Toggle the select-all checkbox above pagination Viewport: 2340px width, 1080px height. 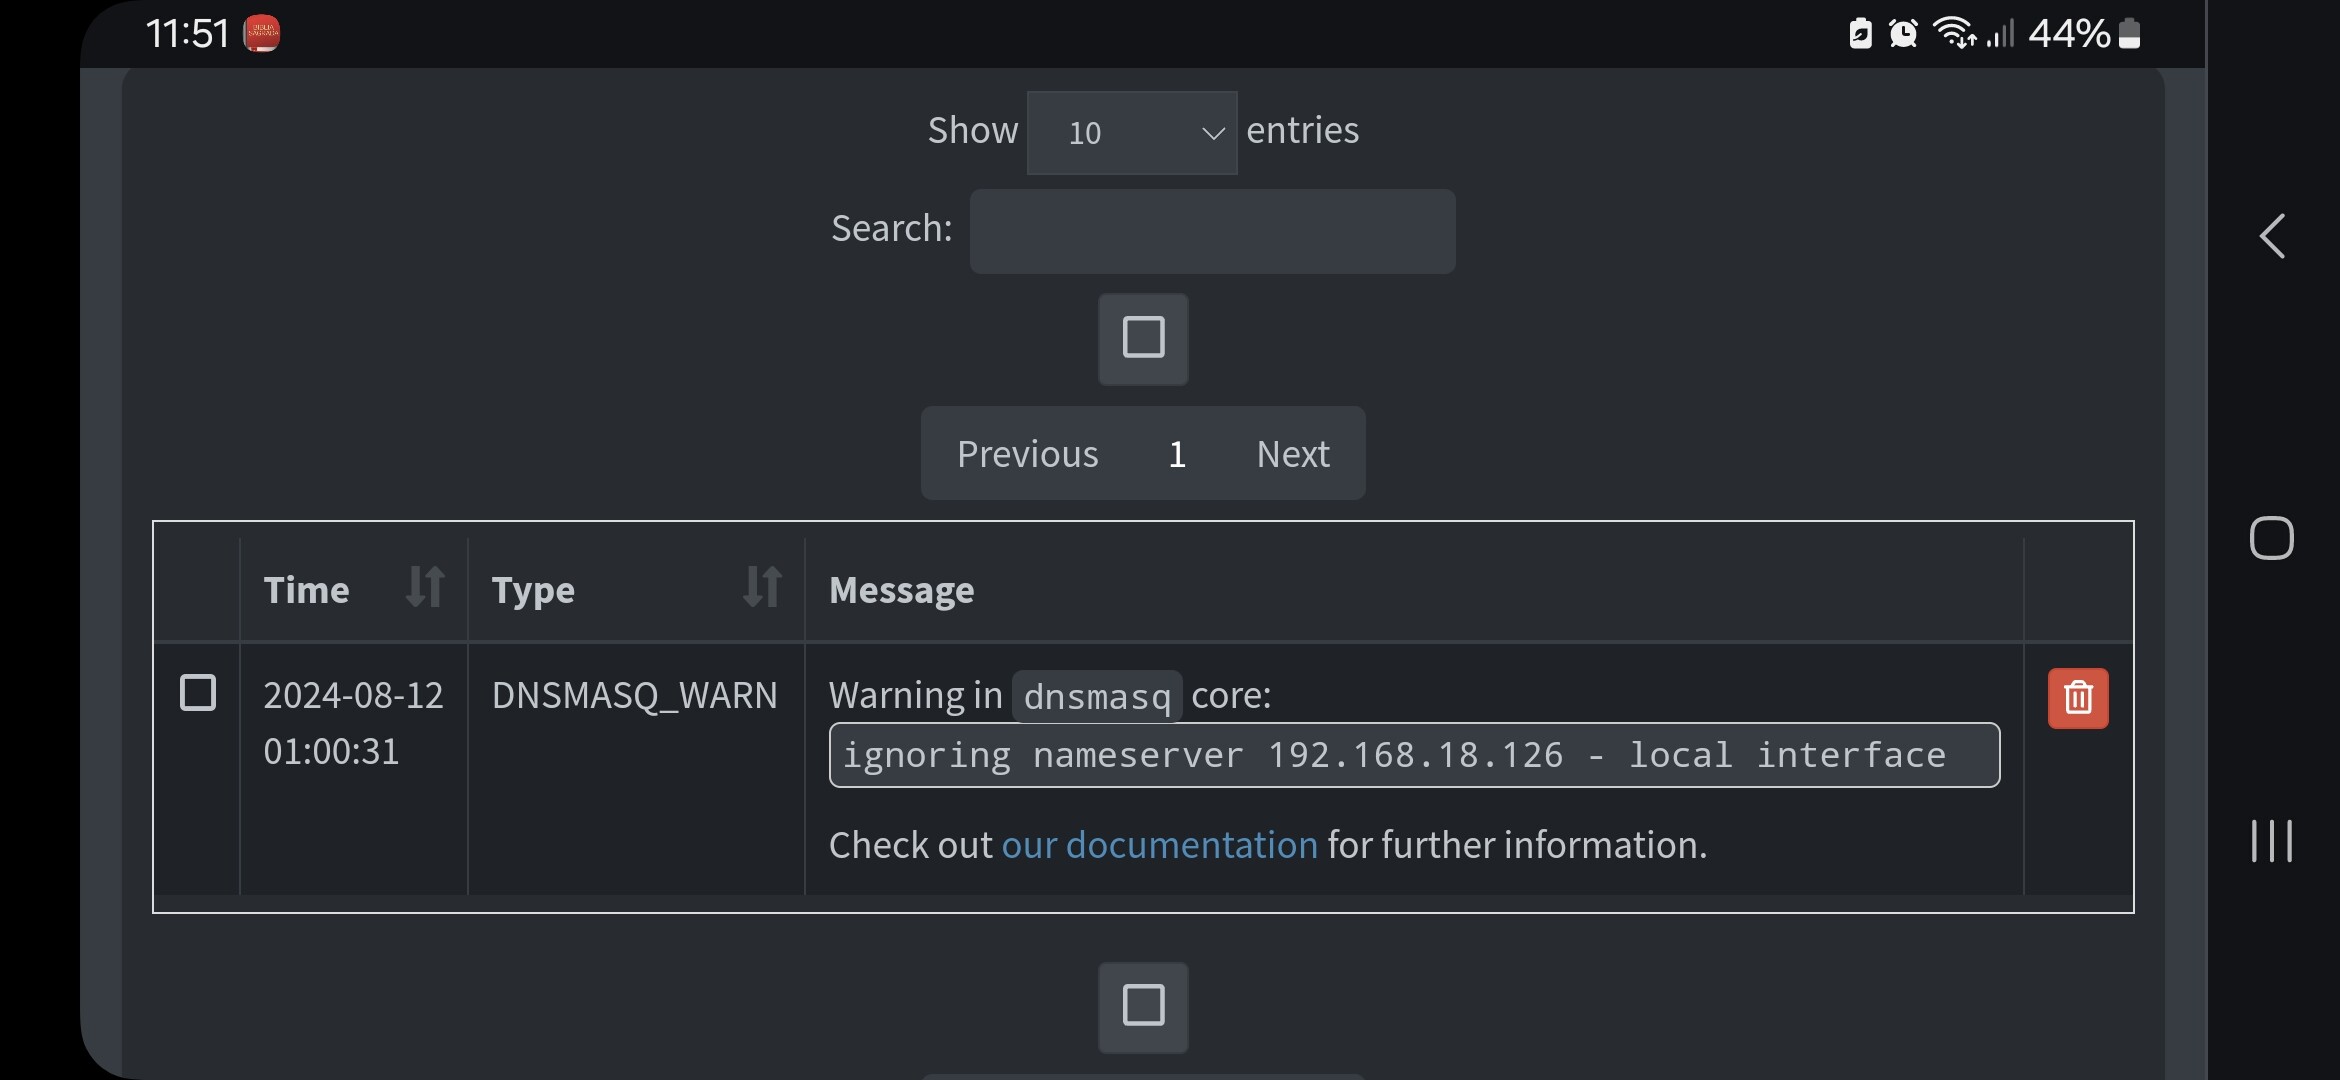click(1142, 339)
